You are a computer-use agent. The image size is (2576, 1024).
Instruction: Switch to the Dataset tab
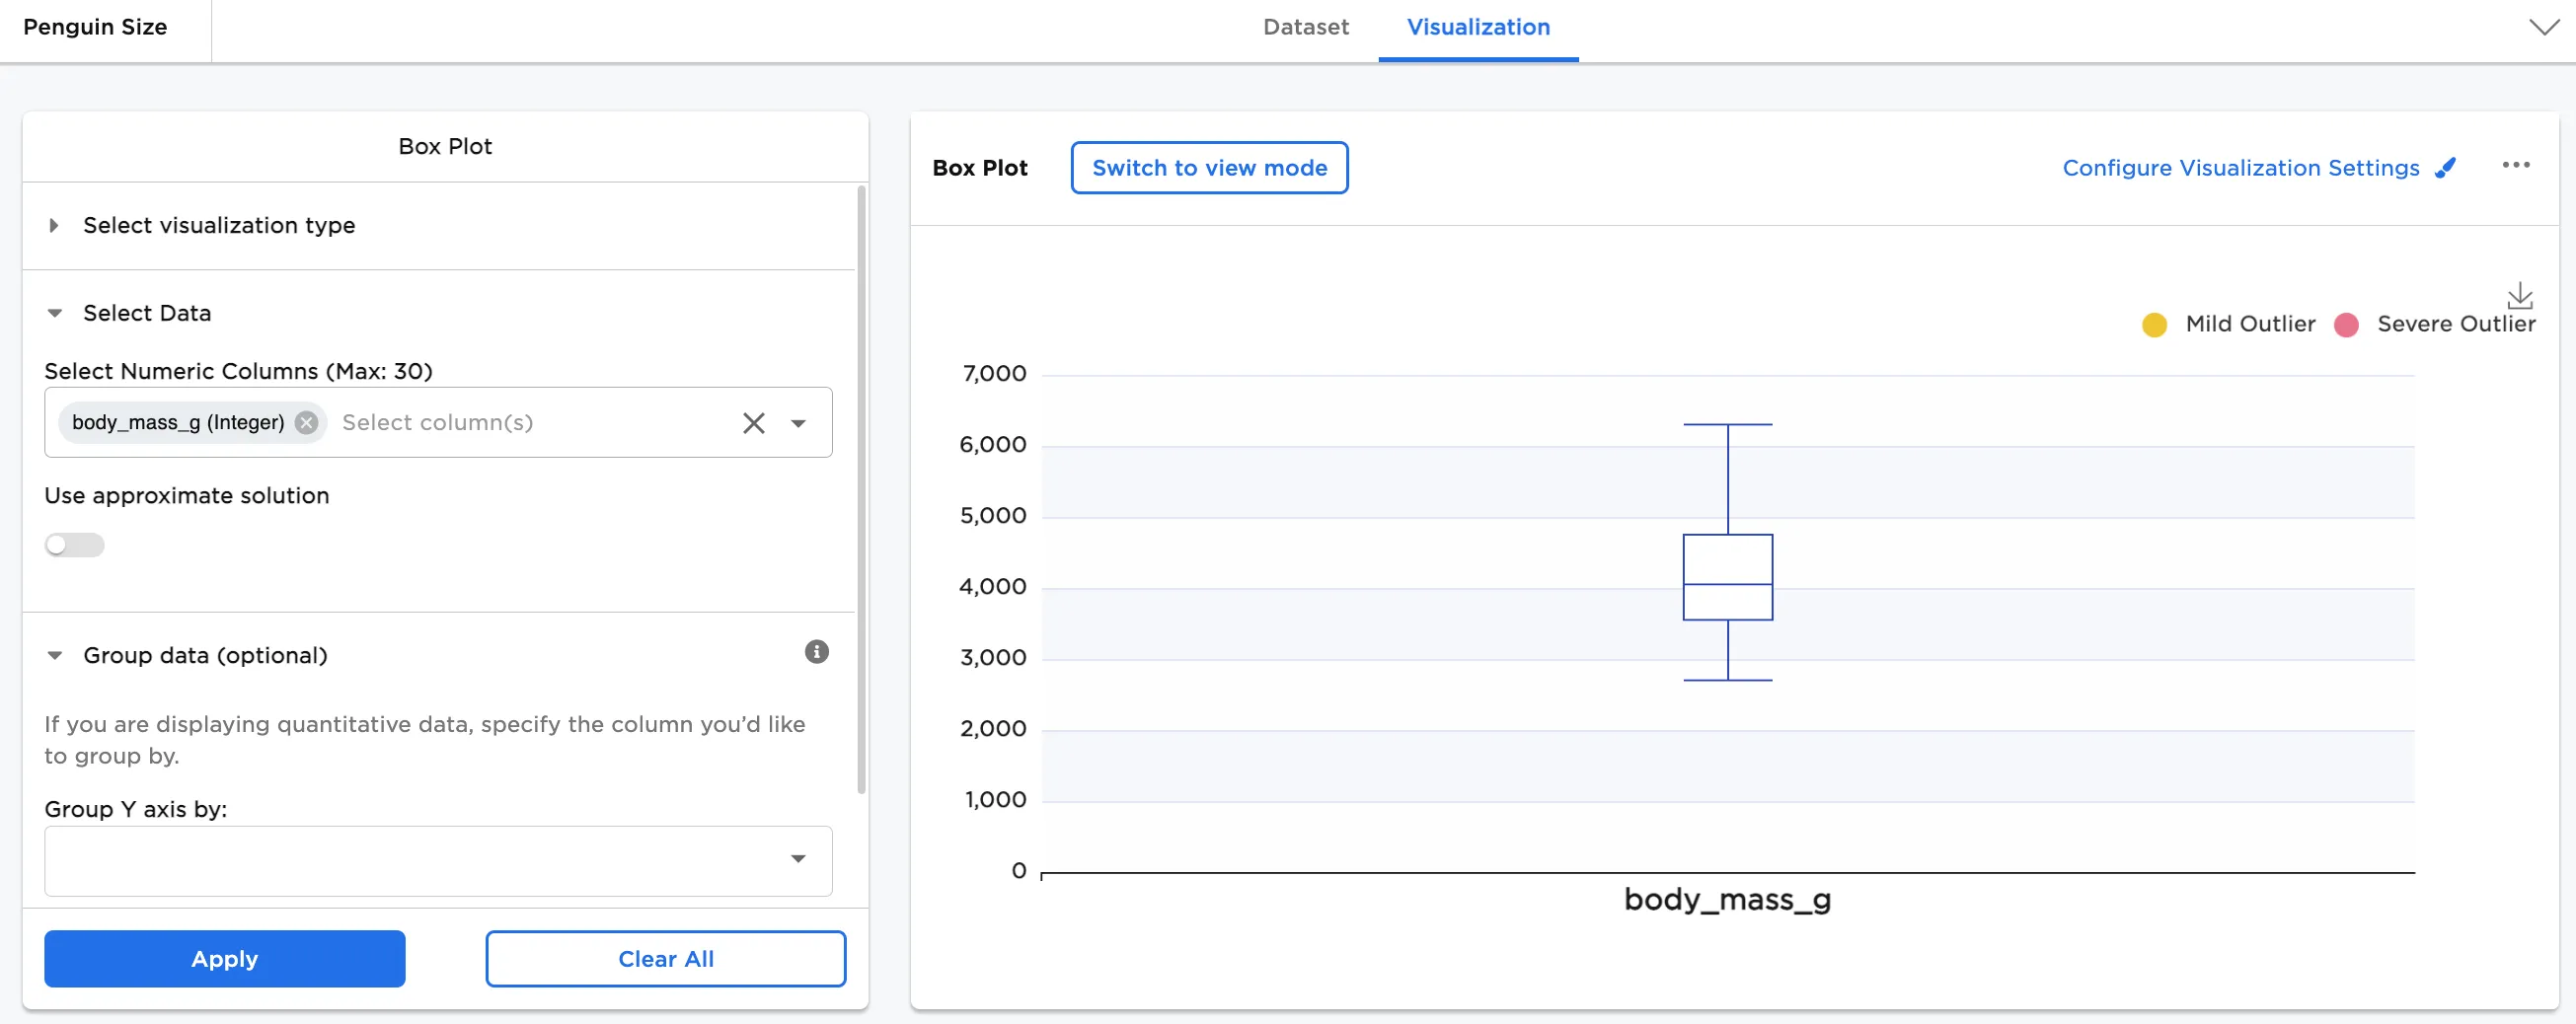click(1305, 27)
